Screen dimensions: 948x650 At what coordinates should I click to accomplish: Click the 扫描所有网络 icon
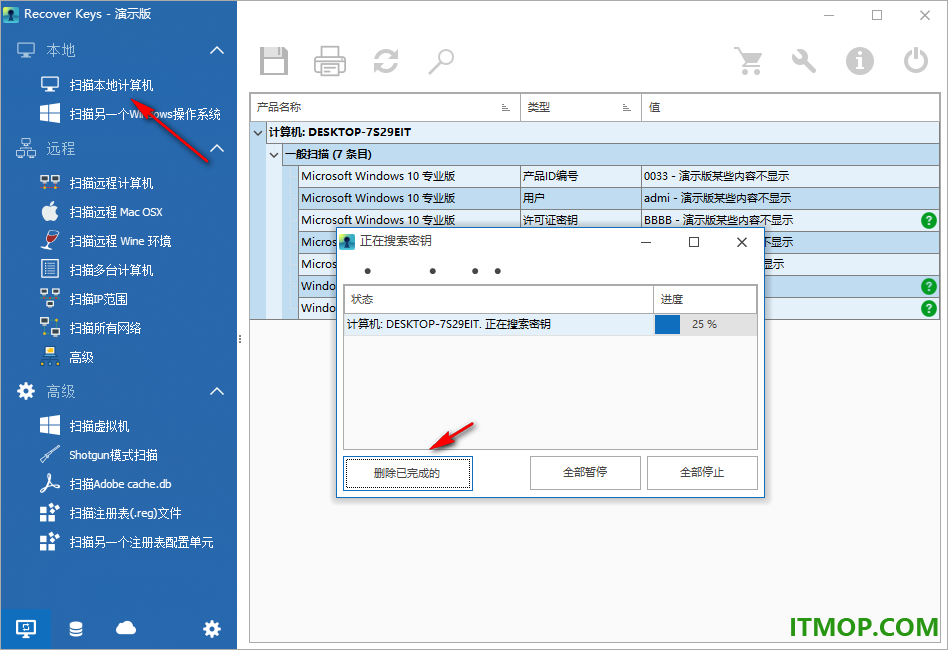[50, 327]
